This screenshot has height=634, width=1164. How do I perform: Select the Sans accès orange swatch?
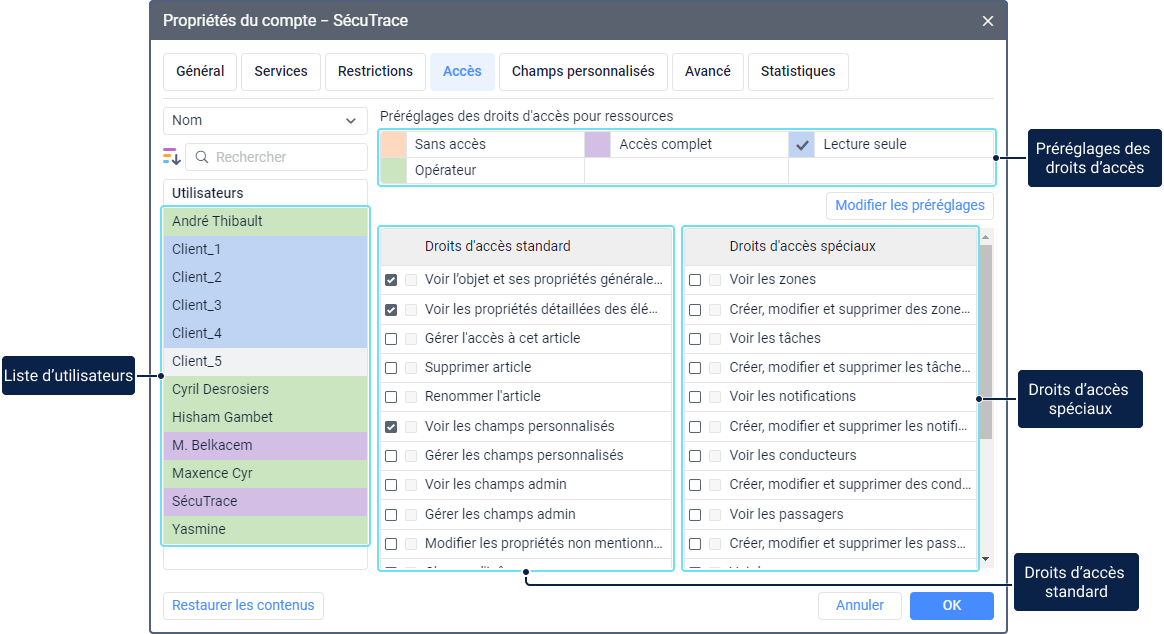[x=393, y=144]
